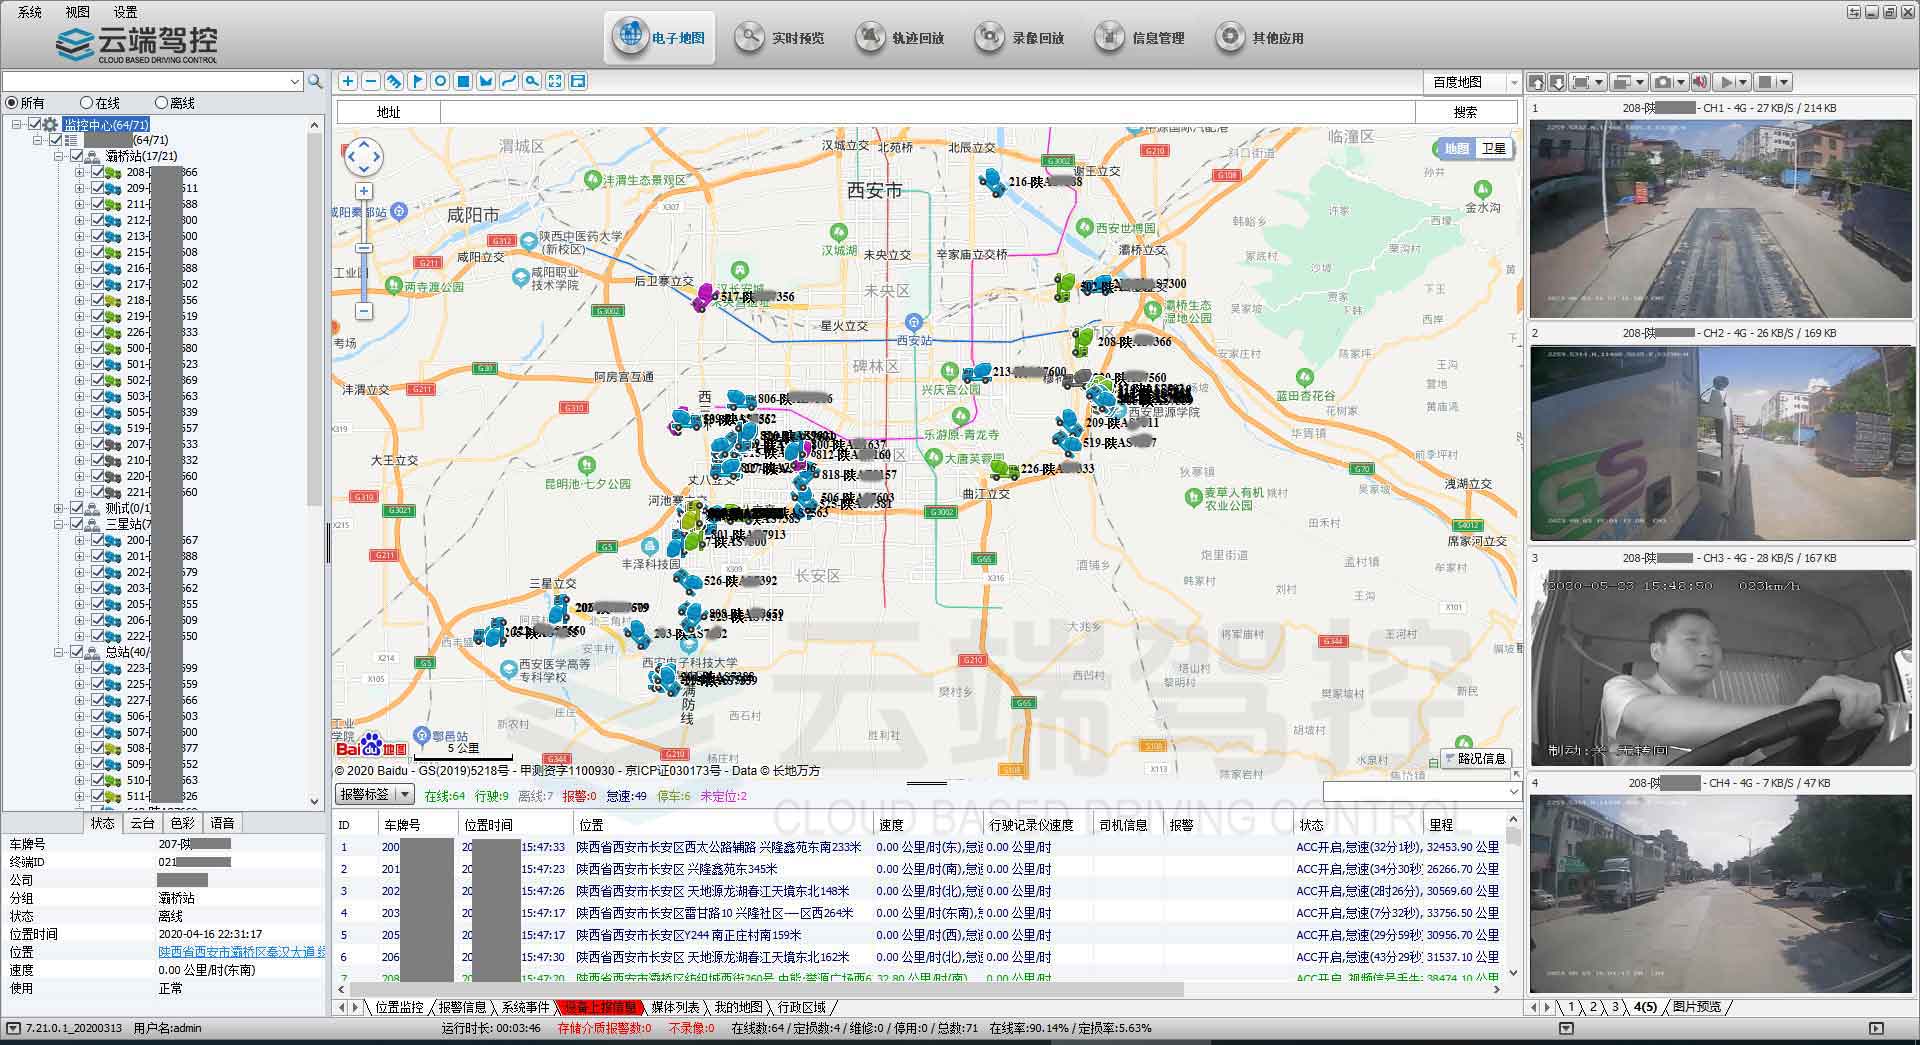Toggle checkbox for vehicle 213 in tree

click(97, 236)
